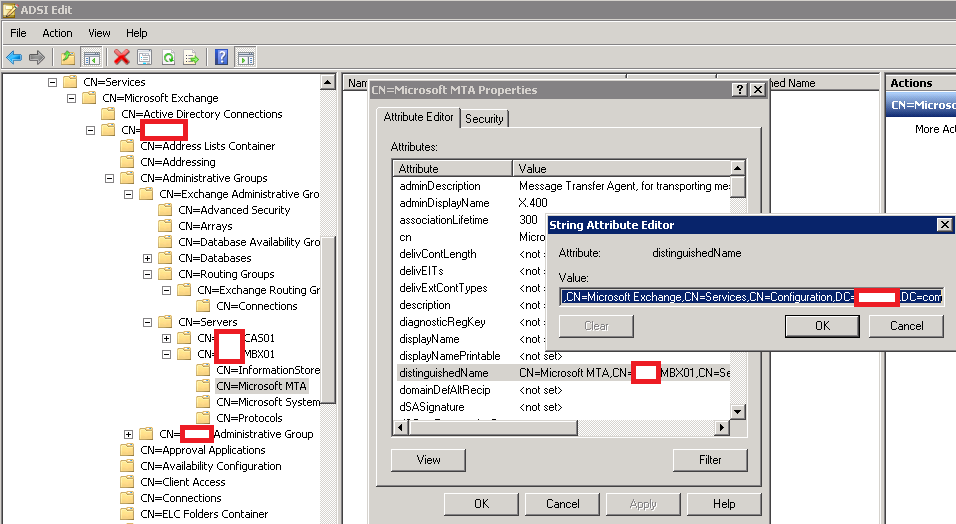Click the folder icon of CN=Advanced Security
956x524 pixels.
[x=165, y=210]
